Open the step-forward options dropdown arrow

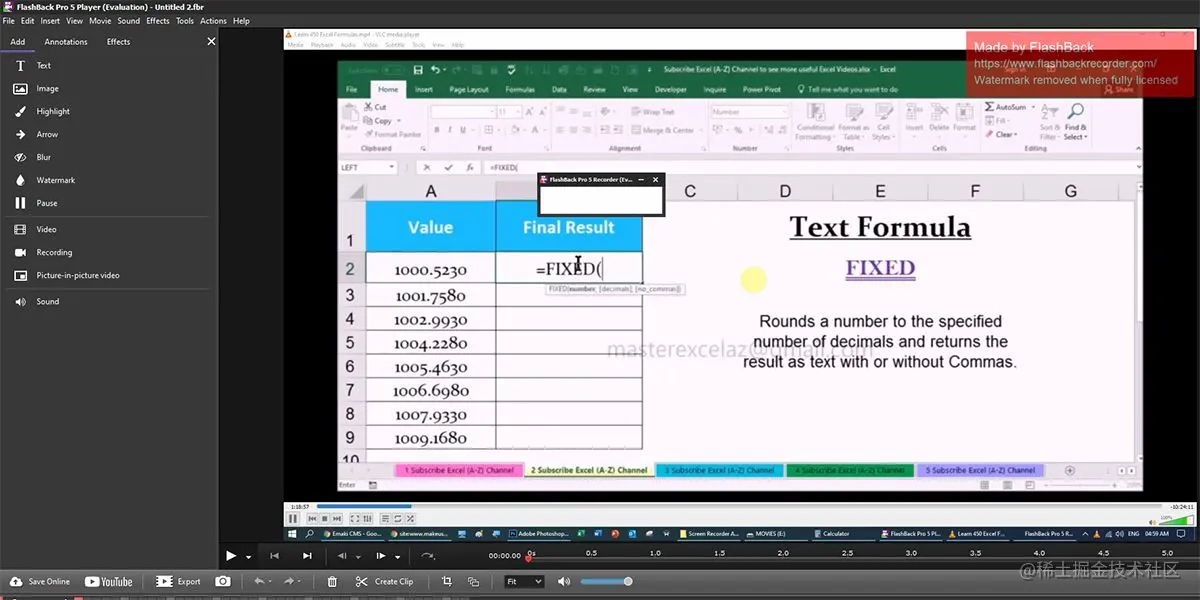click(397, 557)
